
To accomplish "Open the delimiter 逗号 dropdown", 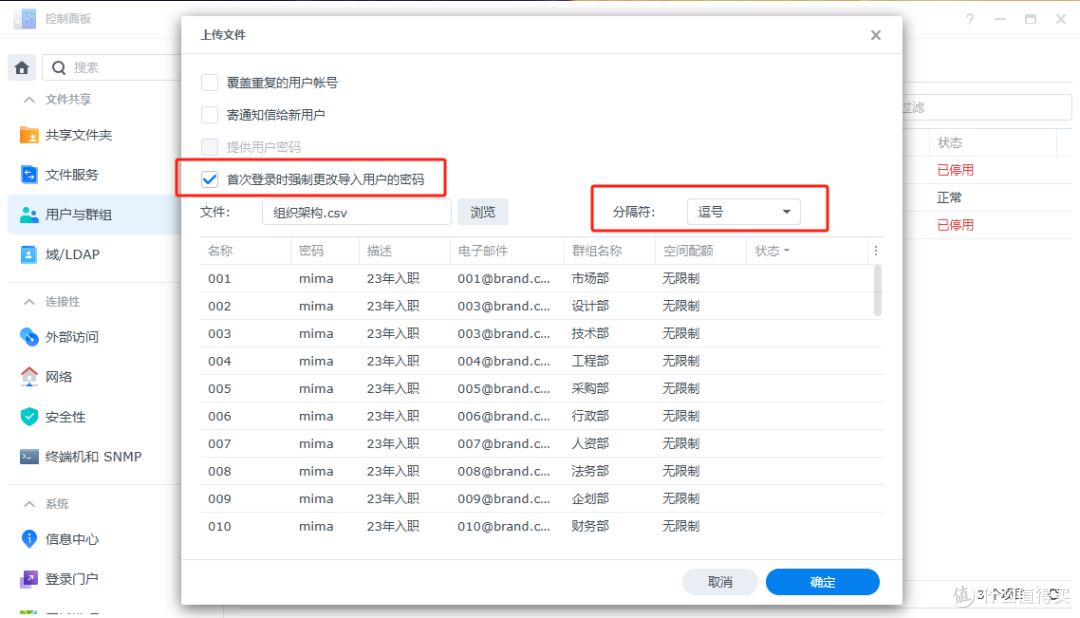I will click(744, 212).
